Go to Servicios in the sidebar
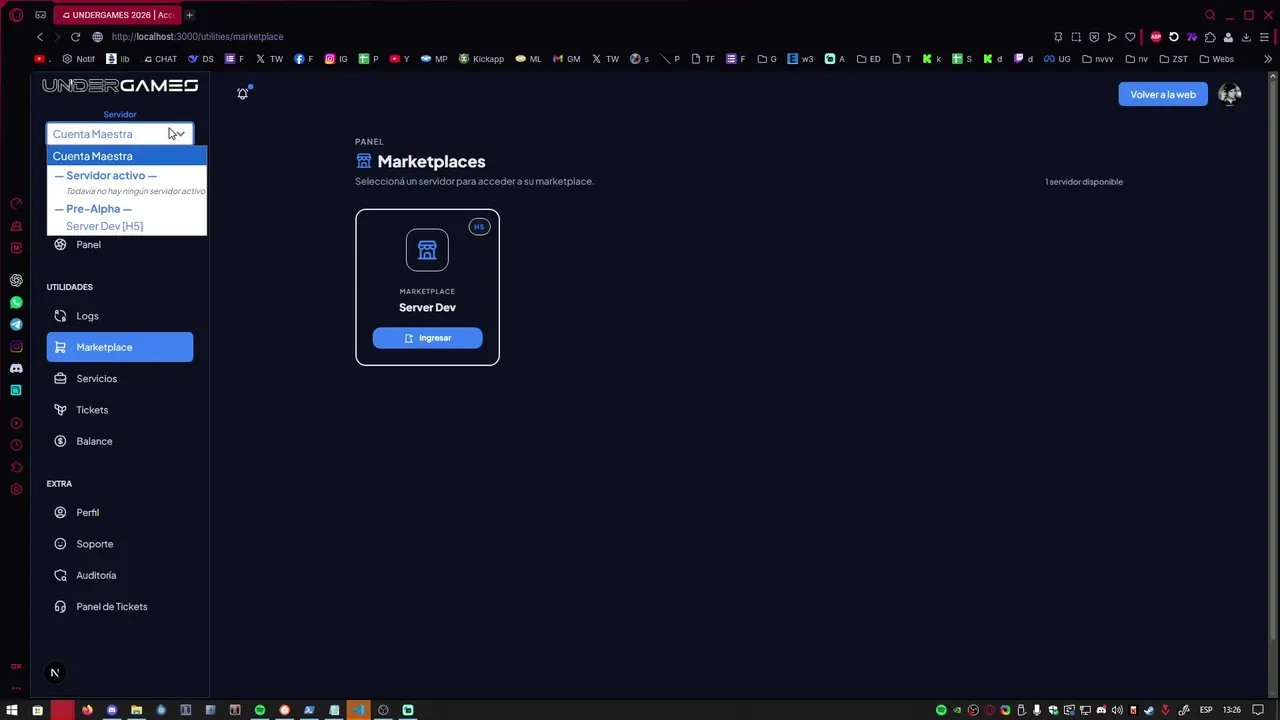1280x720 pixels. (120, 378)
